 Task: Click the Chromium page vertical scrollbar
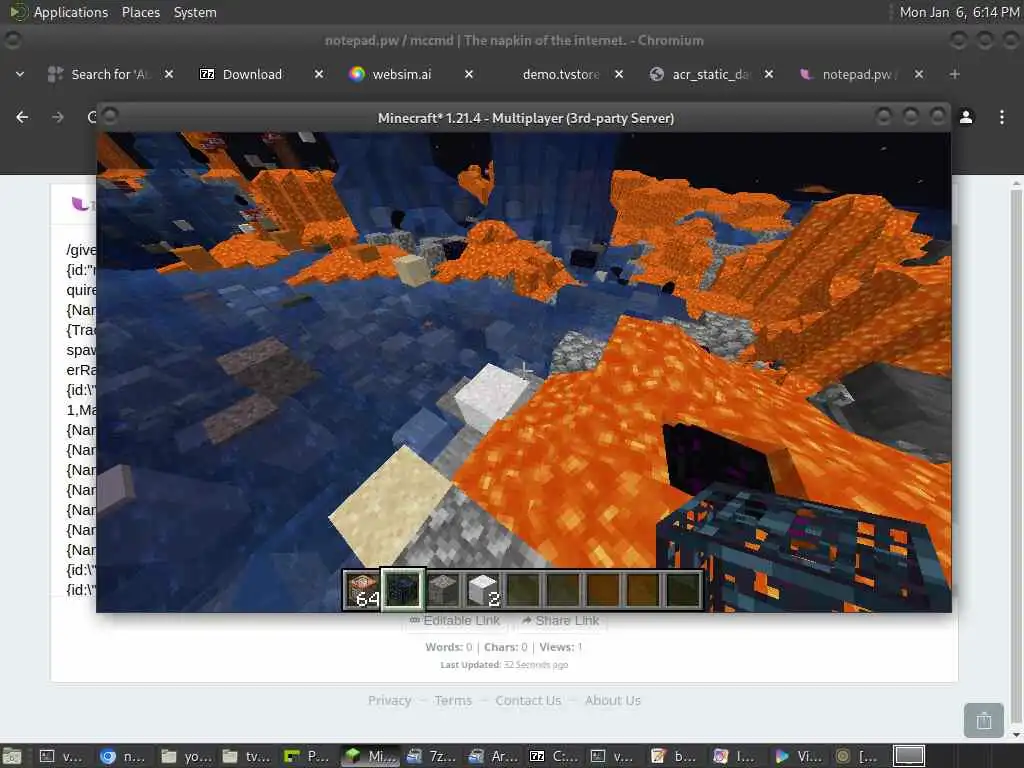pos(1016,457)
